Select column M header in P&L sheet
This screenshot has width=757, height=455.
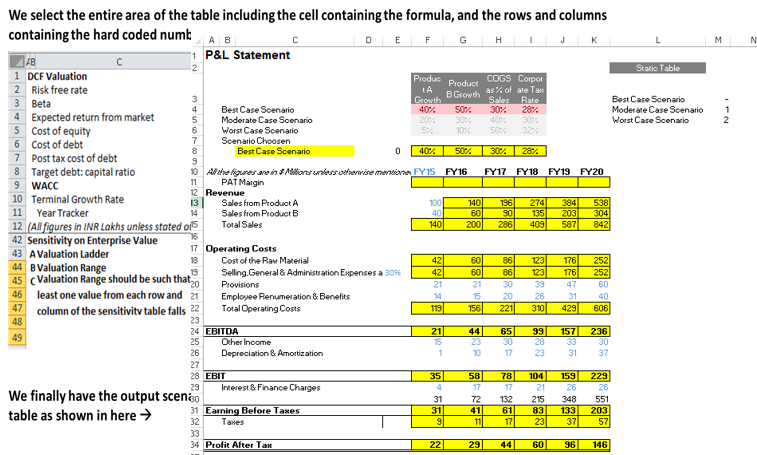pos(718,40)
